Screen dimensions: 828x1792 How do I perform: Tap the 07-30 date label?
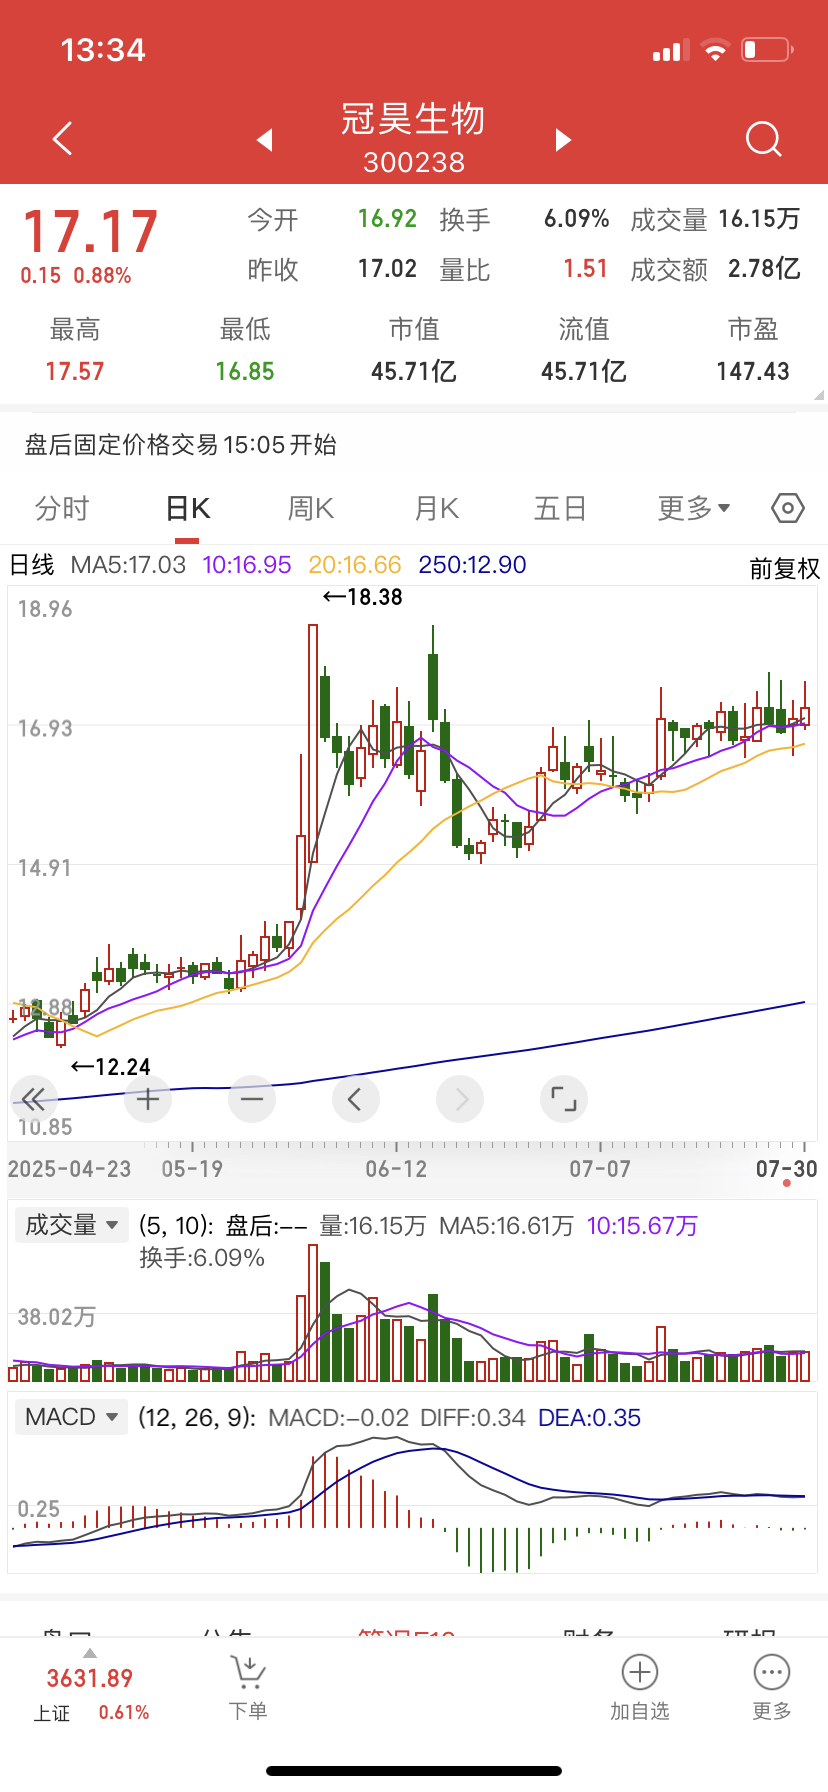click(x=786, y=1169)
